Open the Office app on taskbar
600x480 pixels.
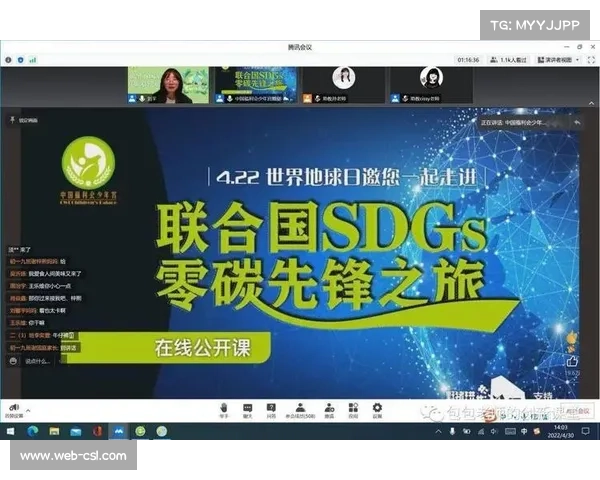[97, 431]
